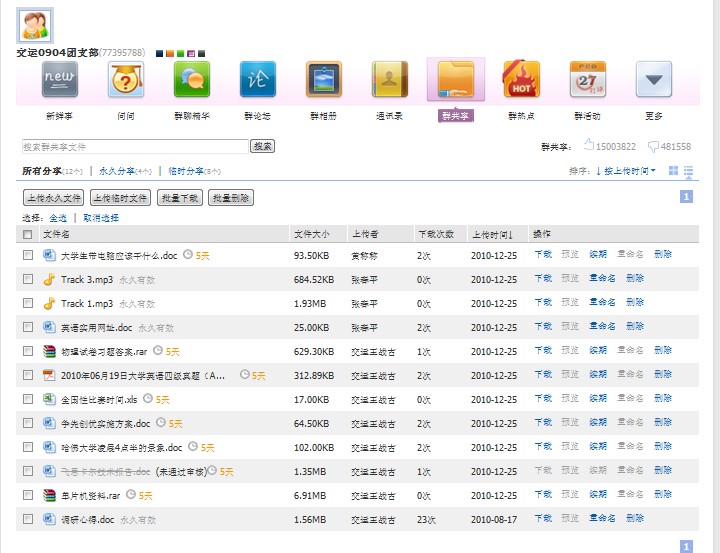This screenshot has width=720, height=553.
Task: Expand the 更多 dropdown arrow icon
Action: (x=653, y=80)
